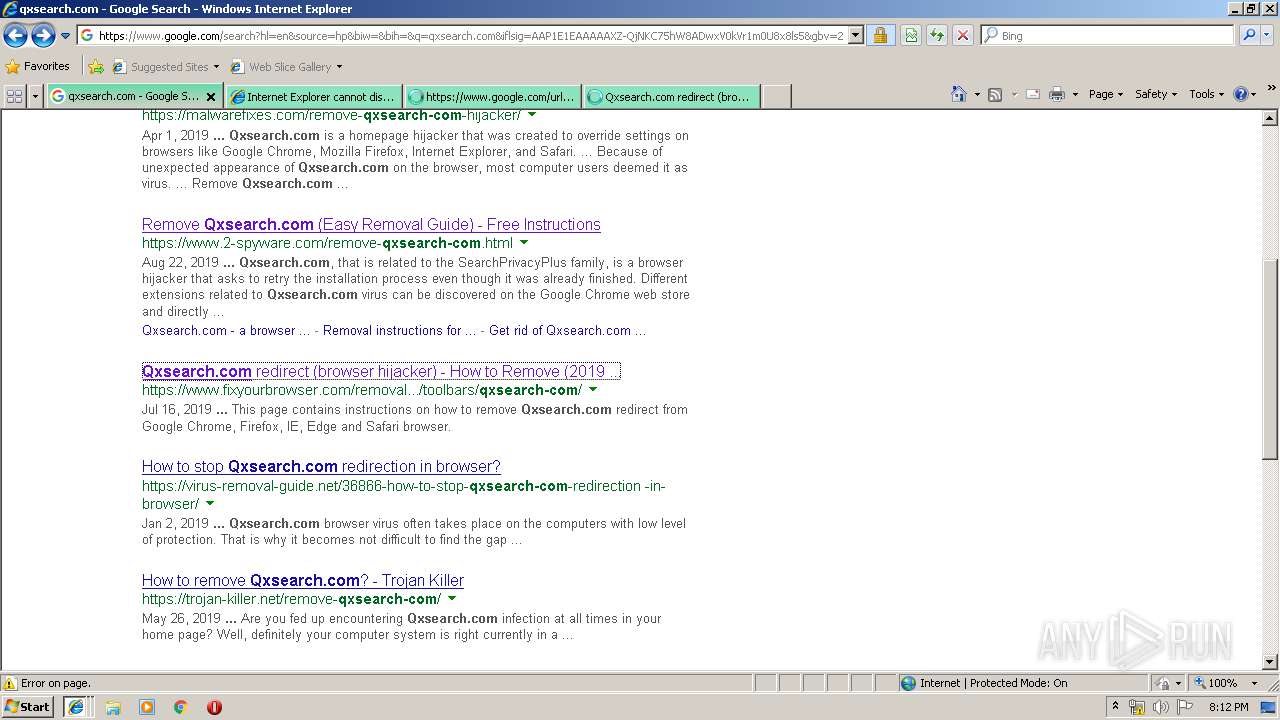Go forward with the Forward arrow button

(x=43, y=36)
